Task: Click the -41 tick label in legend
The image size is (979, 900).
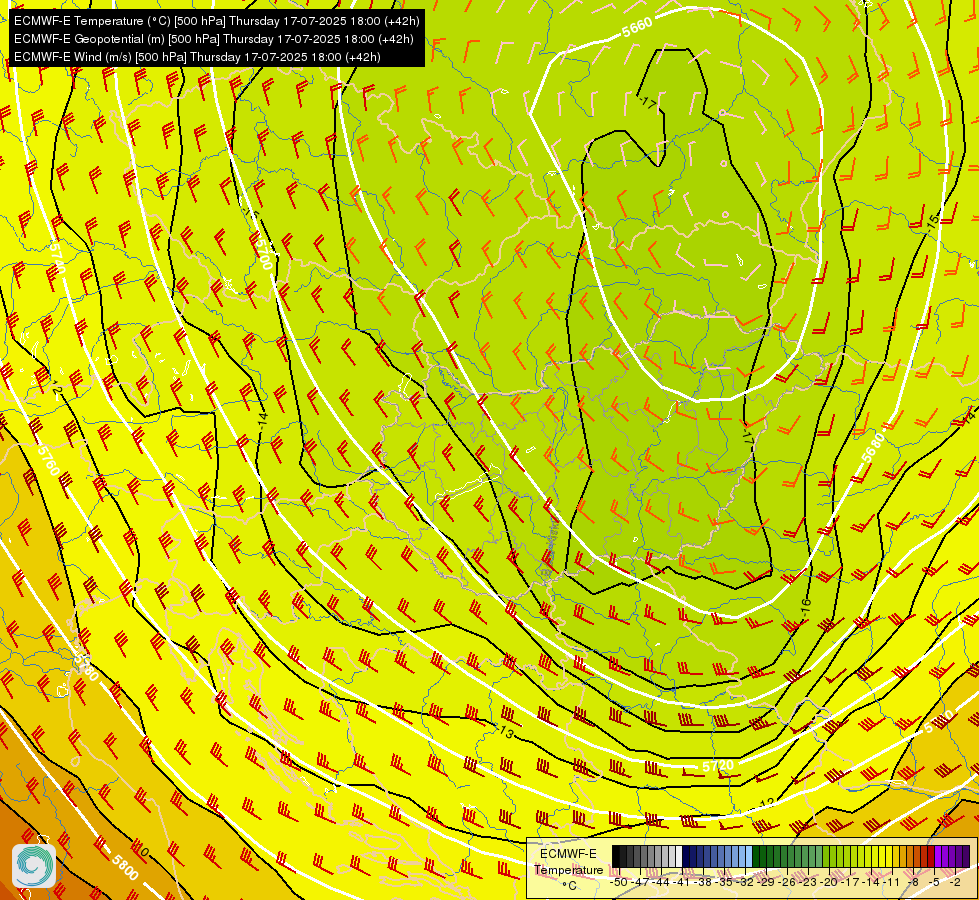Action: [682, 882]
